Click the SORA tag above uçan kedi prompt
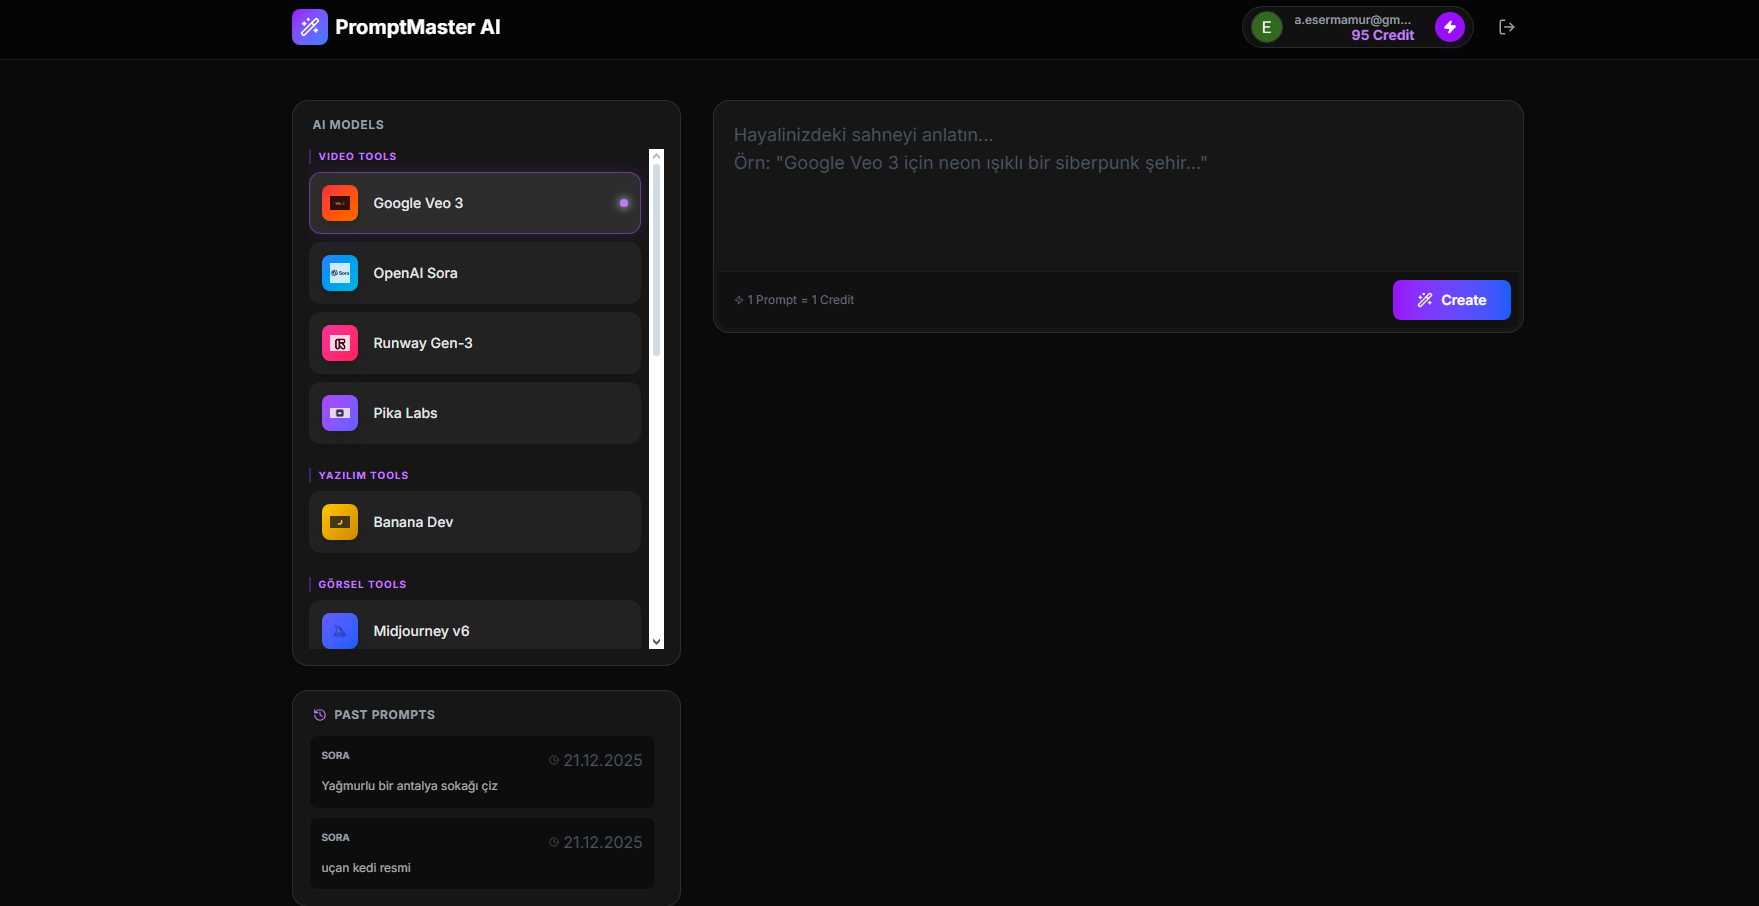Screen dimensions: 1759x906 click(x=336, y=838)
